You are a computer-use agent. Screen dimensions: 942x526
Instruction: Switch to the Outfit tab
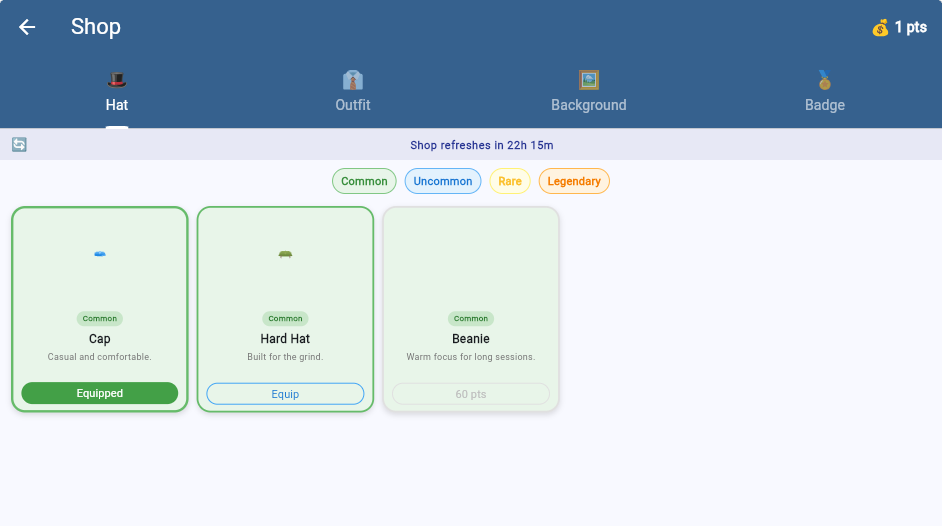pyautogui.click(x=352, y=104)
